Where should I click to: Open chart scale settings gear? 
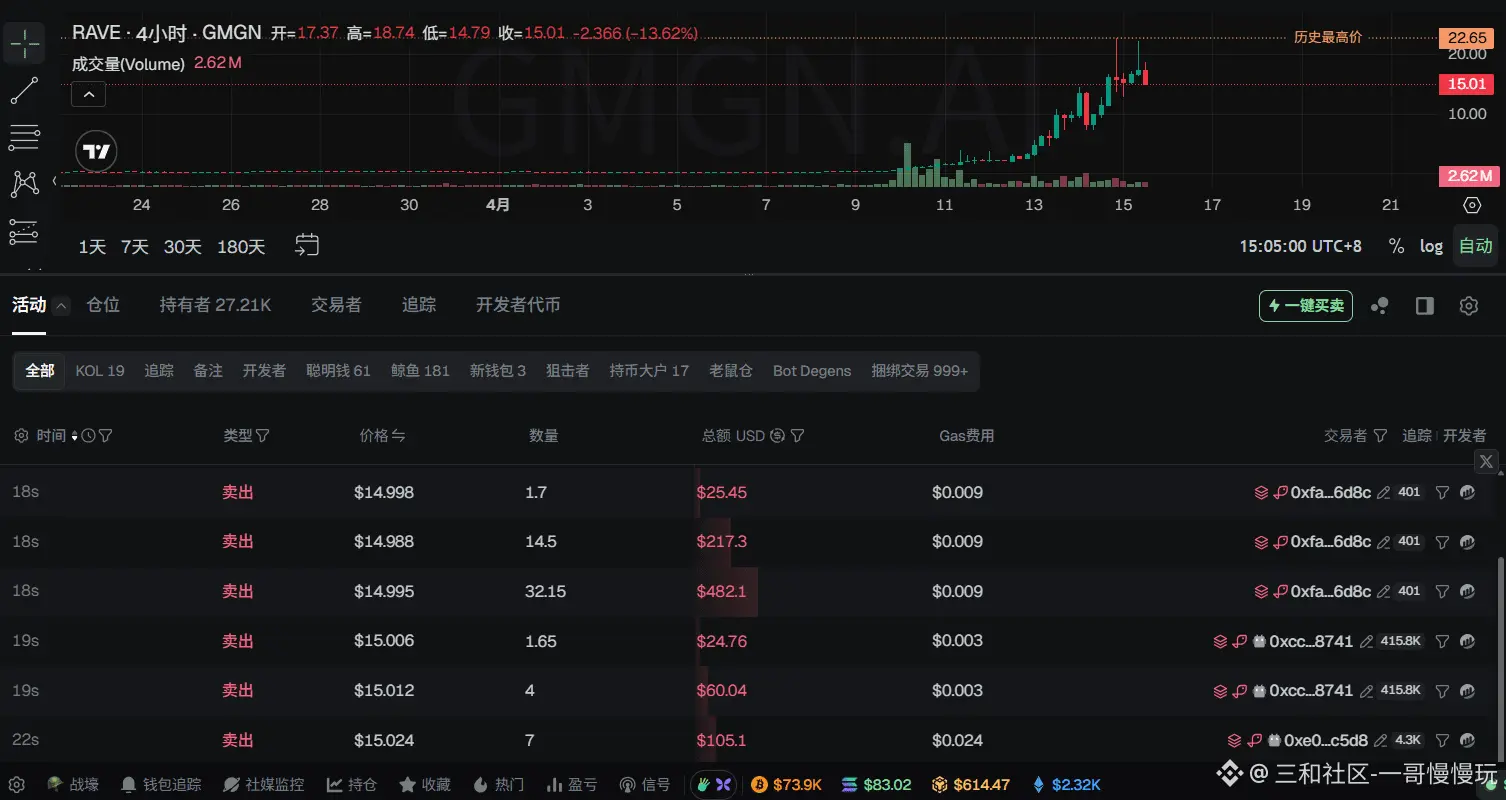(1471, 205)
